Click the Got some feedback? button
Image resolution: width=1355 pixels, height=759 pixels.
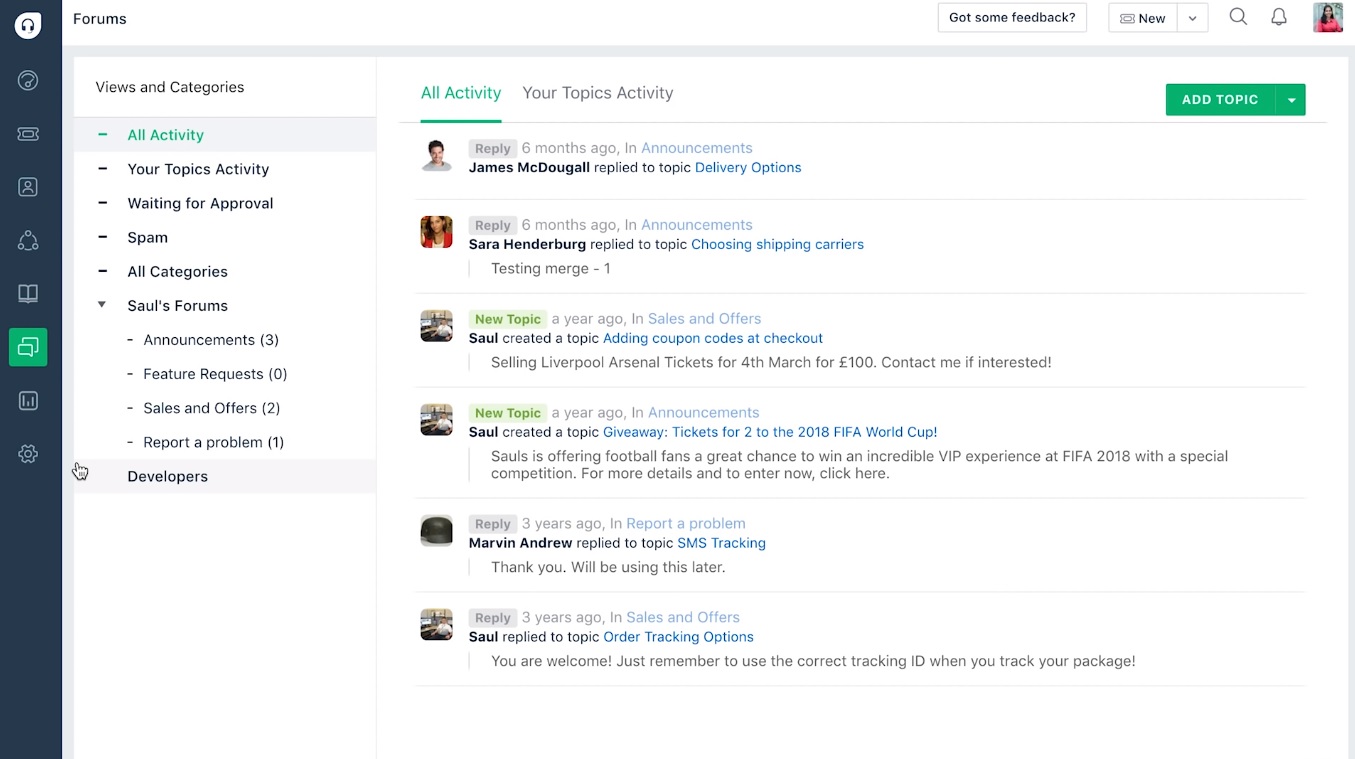[x=1011, y=17]
